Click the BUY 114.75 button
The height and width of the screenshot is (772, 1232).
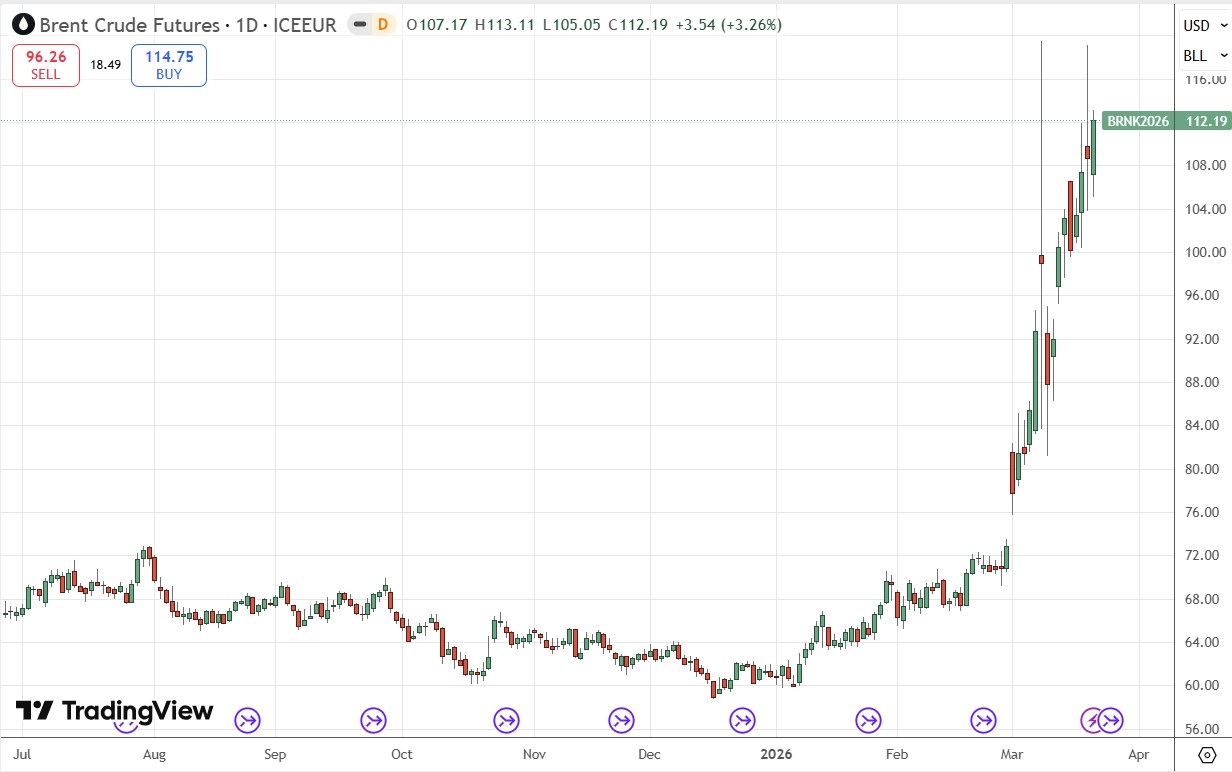(168, 64)
